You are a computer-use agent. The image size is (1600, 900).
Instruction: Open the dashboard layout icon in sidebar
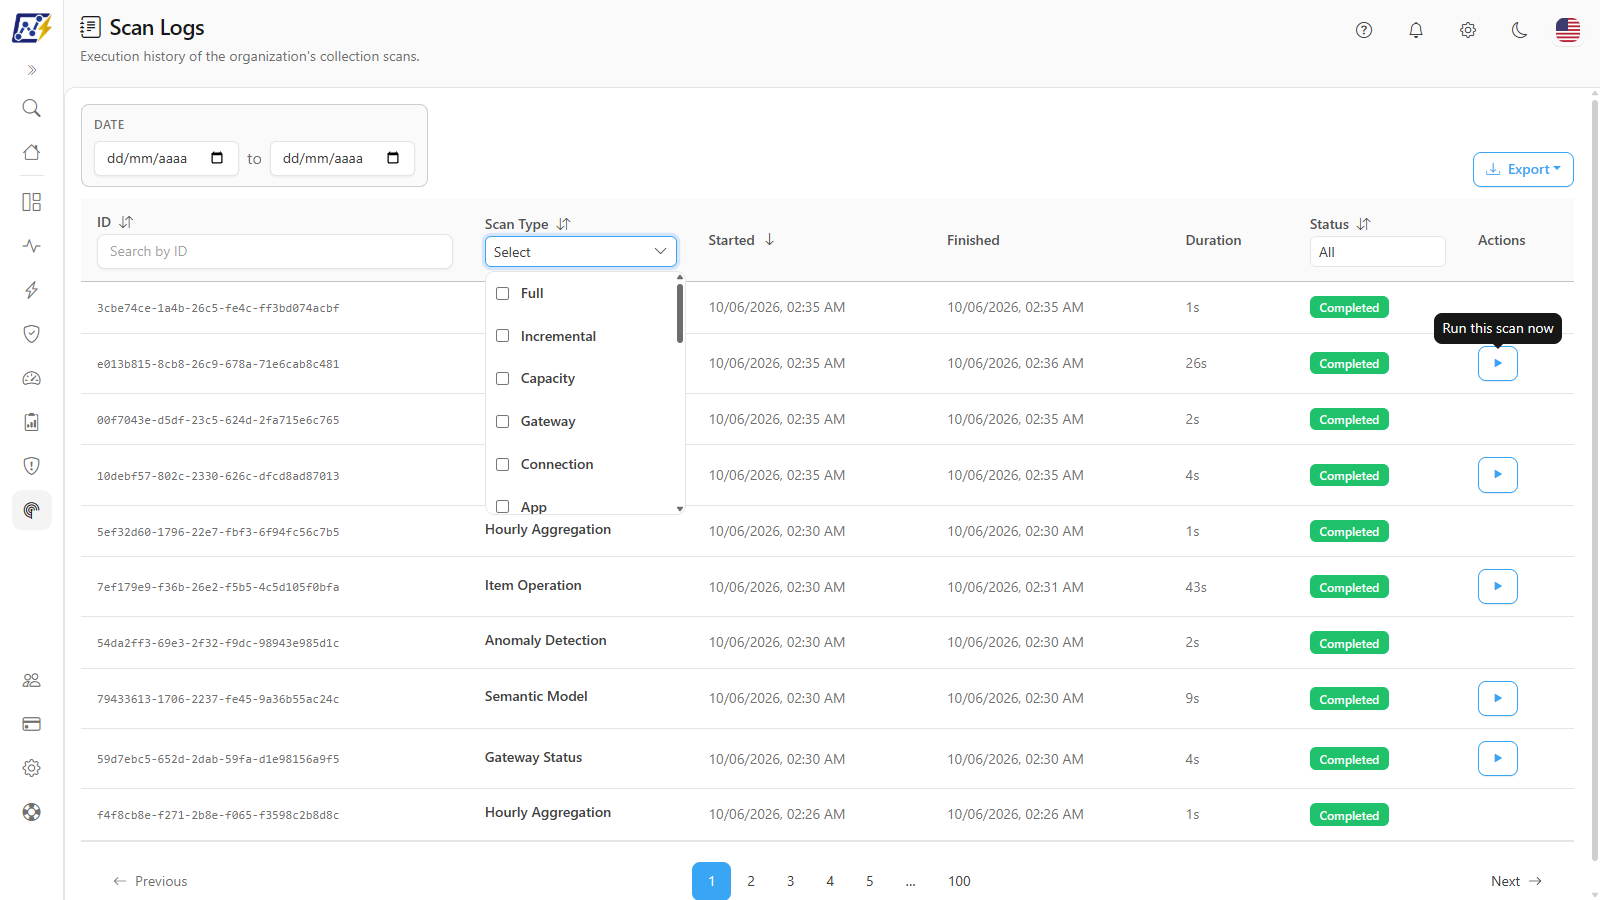(x=32, y=202)
